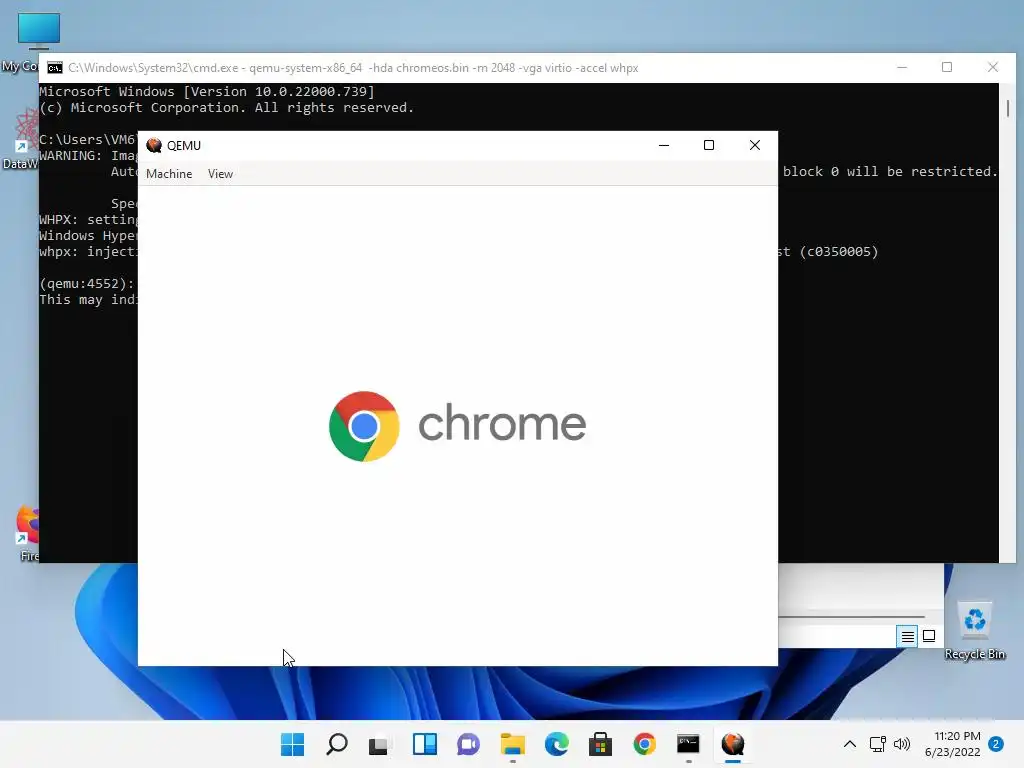Viewport: 1024px width, 768px height.
Task: Launch Microsoft Edge from the taskbar
Action: click(x=556, y=744)
